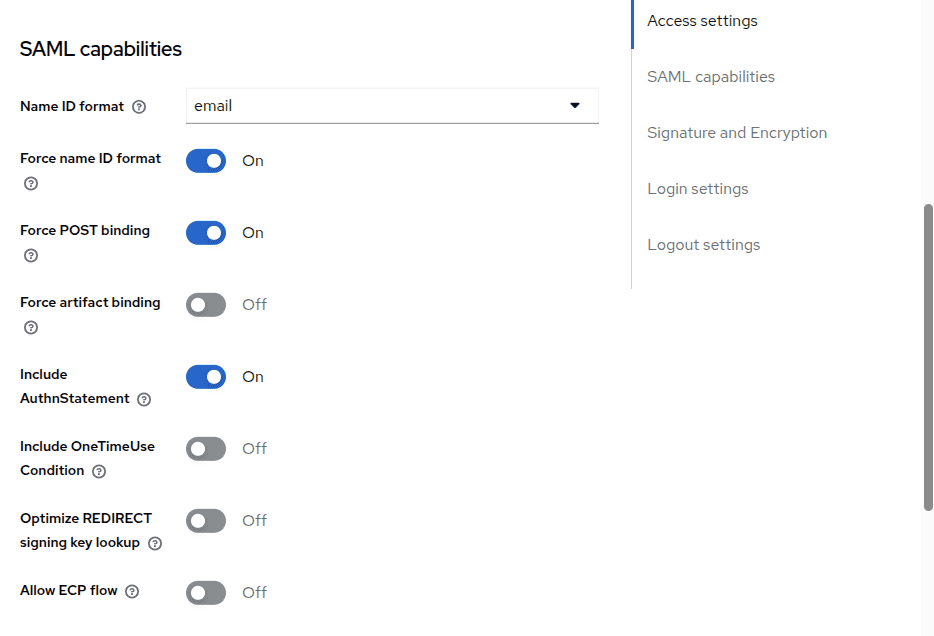Jump to Access settings section
The width and height of the screenshot is (934, 636).
pyautogui.click(x=702, y=21)
